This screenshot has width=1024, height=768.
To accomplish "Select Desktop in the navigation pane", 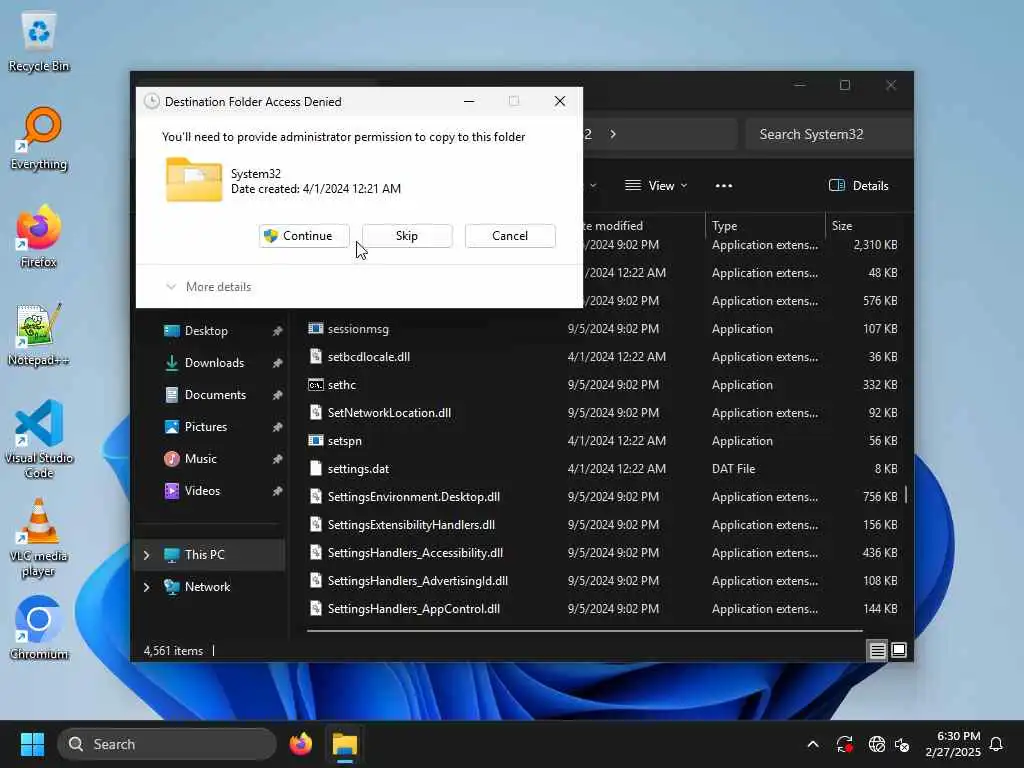I will [x=206, y=331].
